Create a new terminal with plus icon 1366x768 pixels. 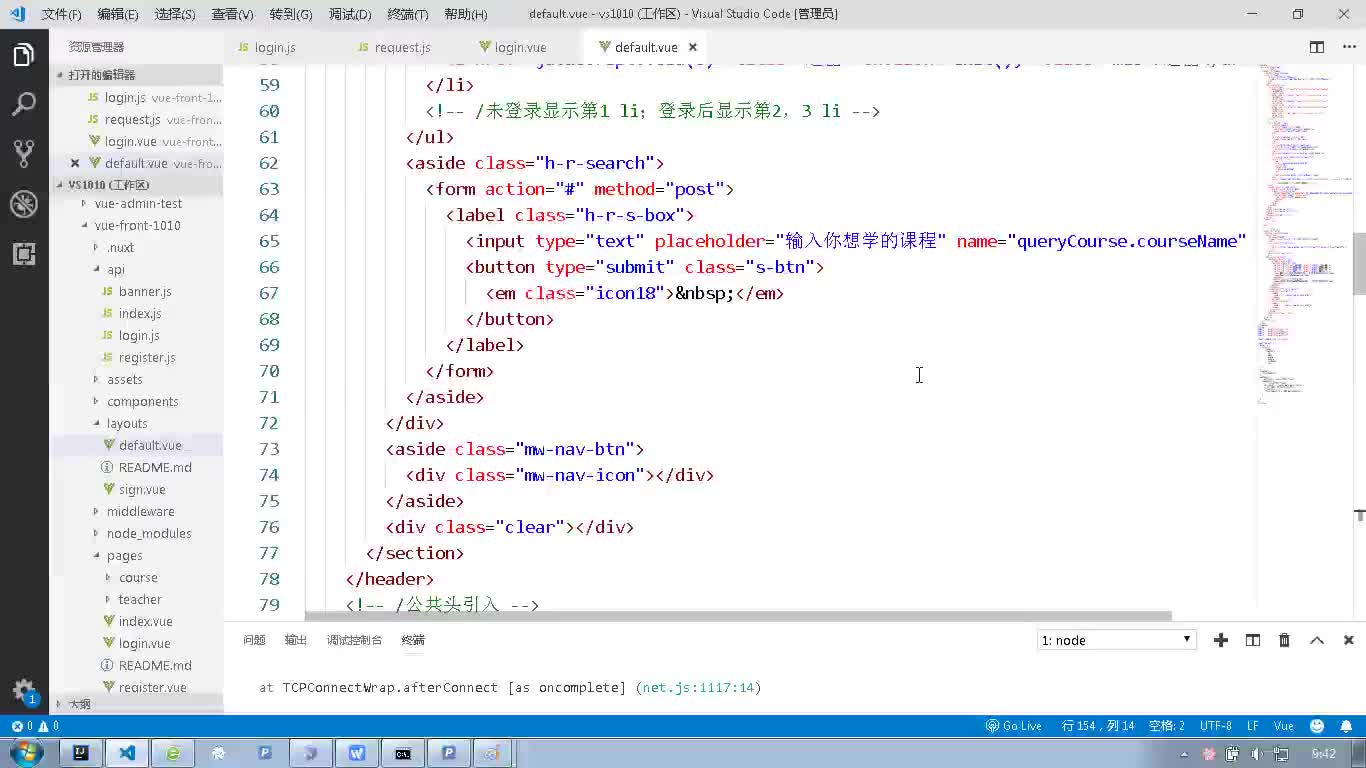1221,640
